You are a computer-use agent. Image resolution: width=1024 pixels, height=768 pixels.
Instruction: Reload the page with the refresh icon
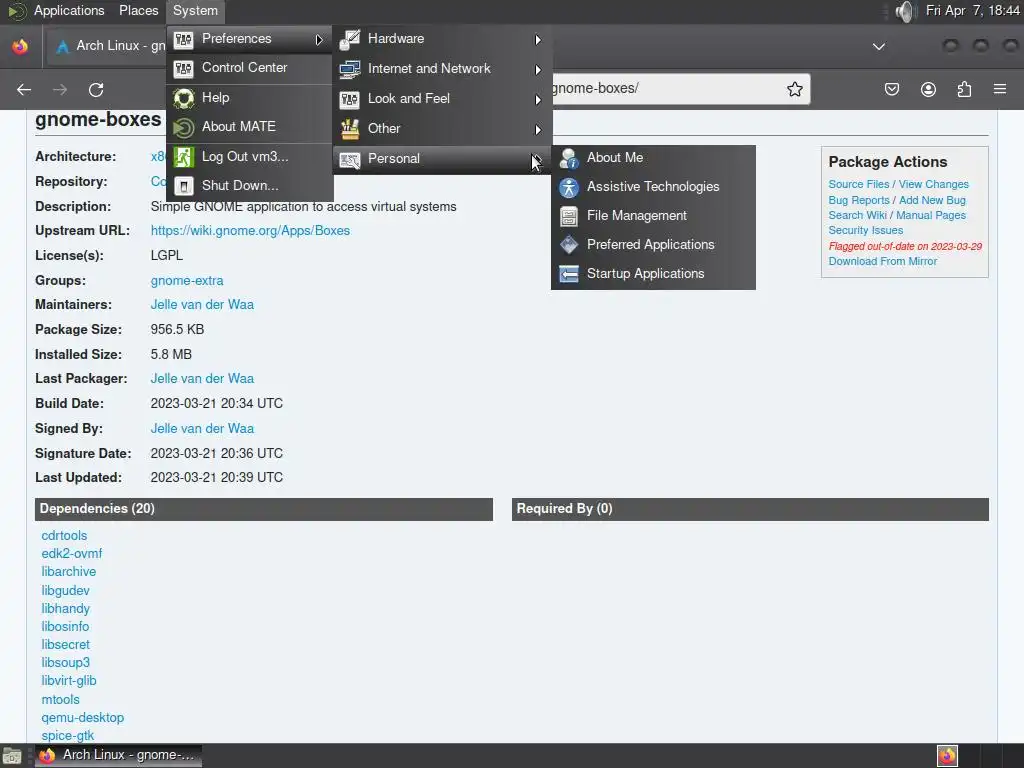pos(96,89)
